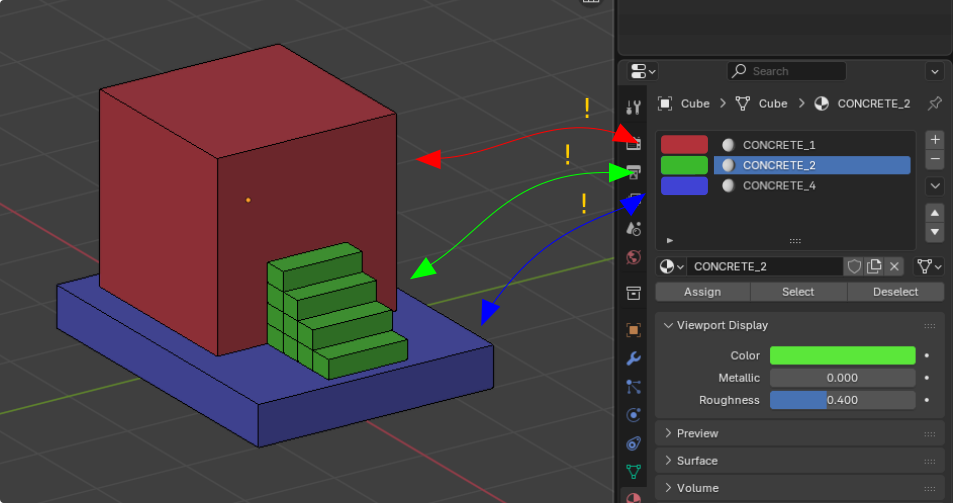The width and height of the screenshot is (953, 503).
Task: Open the properties options dropdown beside Search
Action: pyautogui.click(x=935, y=72)
